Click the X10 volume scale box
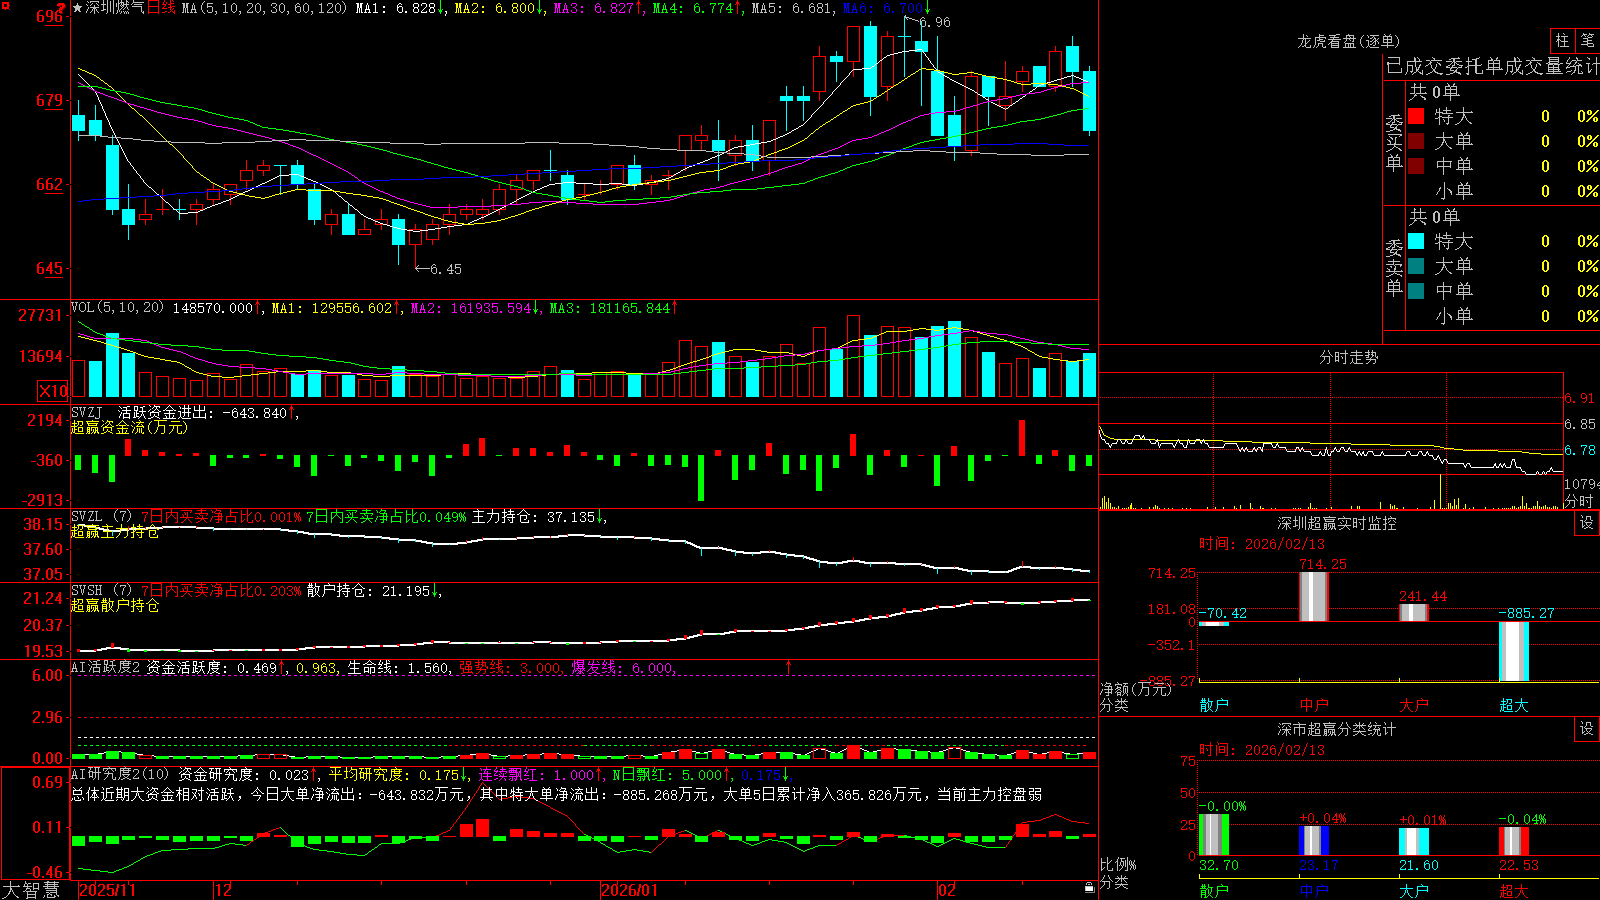This screenshot has height=900, width=1600. tap(53, 391)
